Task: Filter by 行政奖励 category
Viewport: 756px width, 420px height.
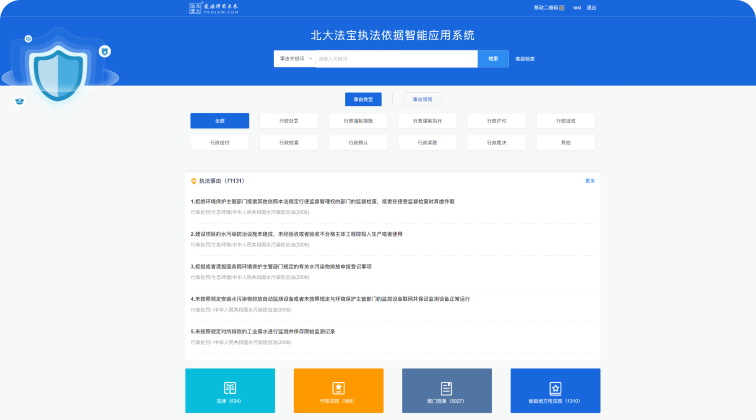Action: pos(427,143)
